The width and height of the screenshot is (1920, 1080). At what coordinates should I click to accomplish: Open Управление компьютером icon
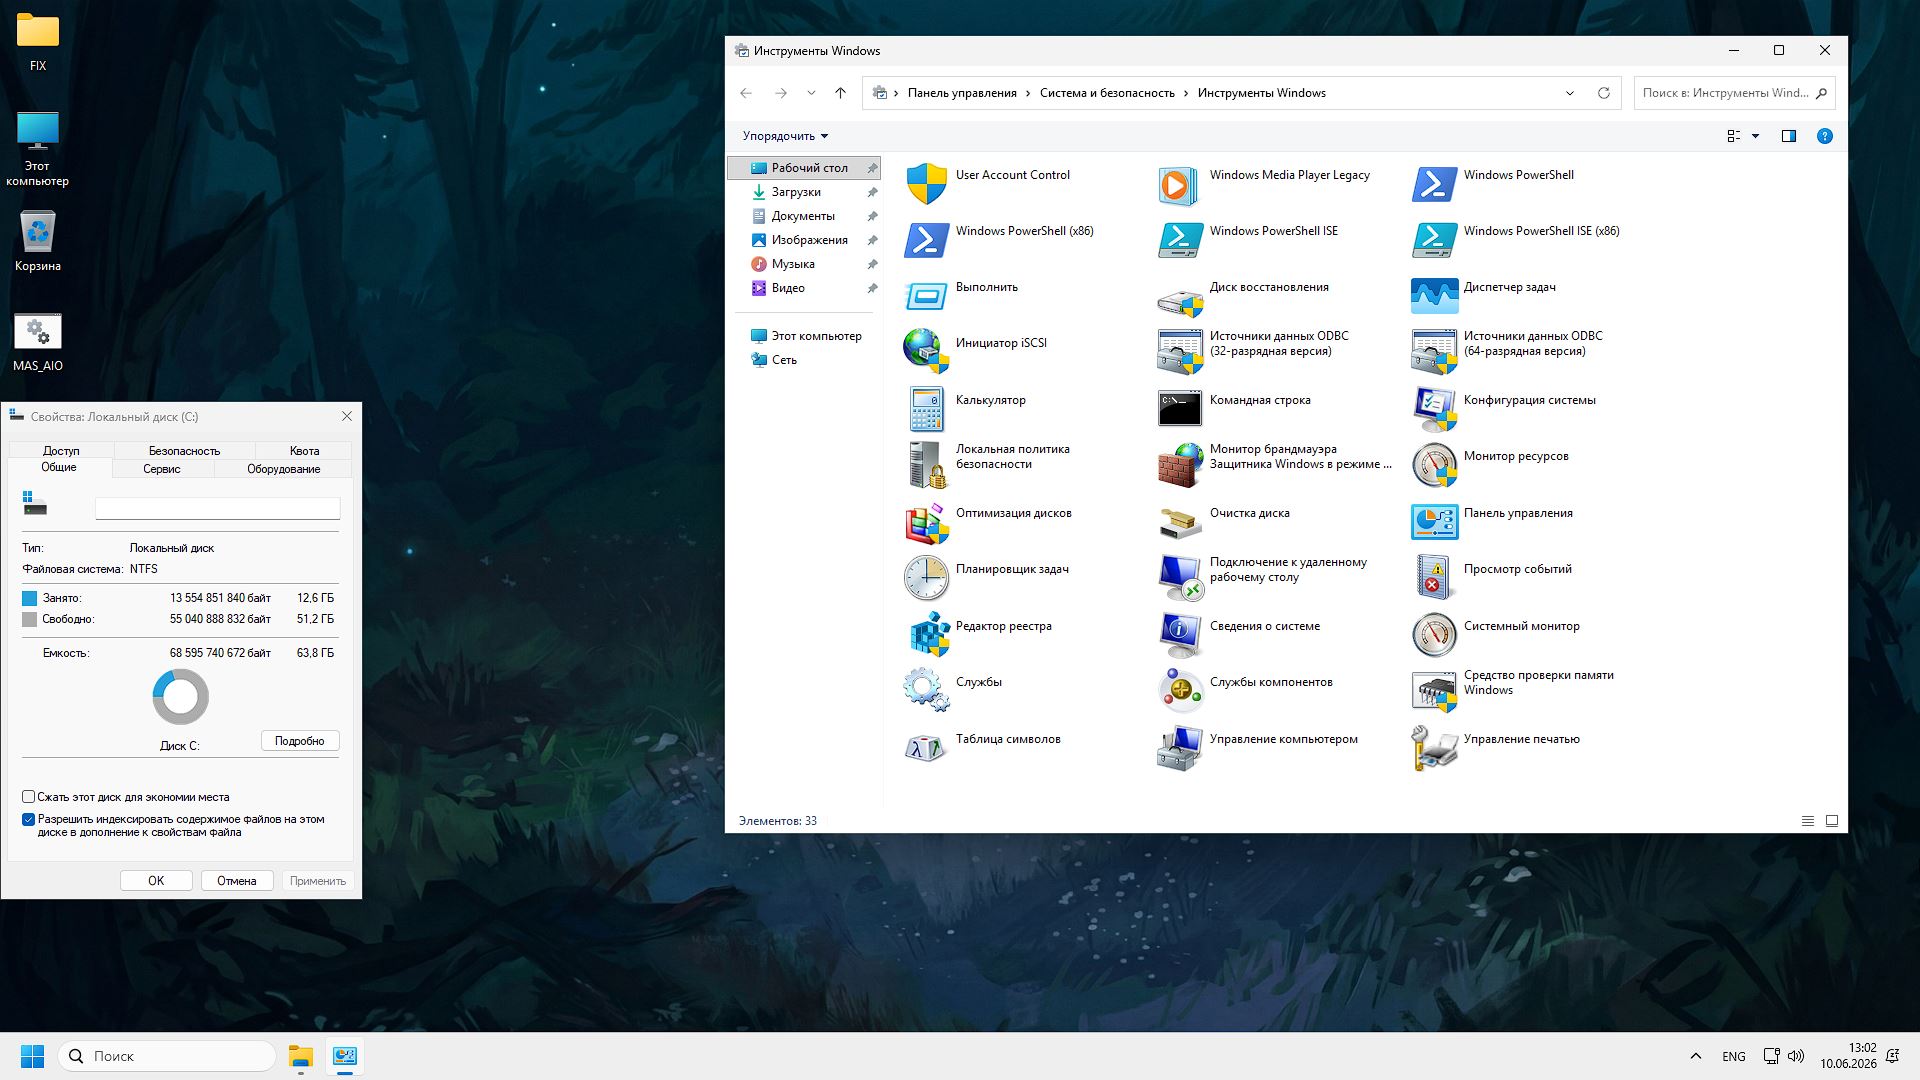(x=1180, y=748)
